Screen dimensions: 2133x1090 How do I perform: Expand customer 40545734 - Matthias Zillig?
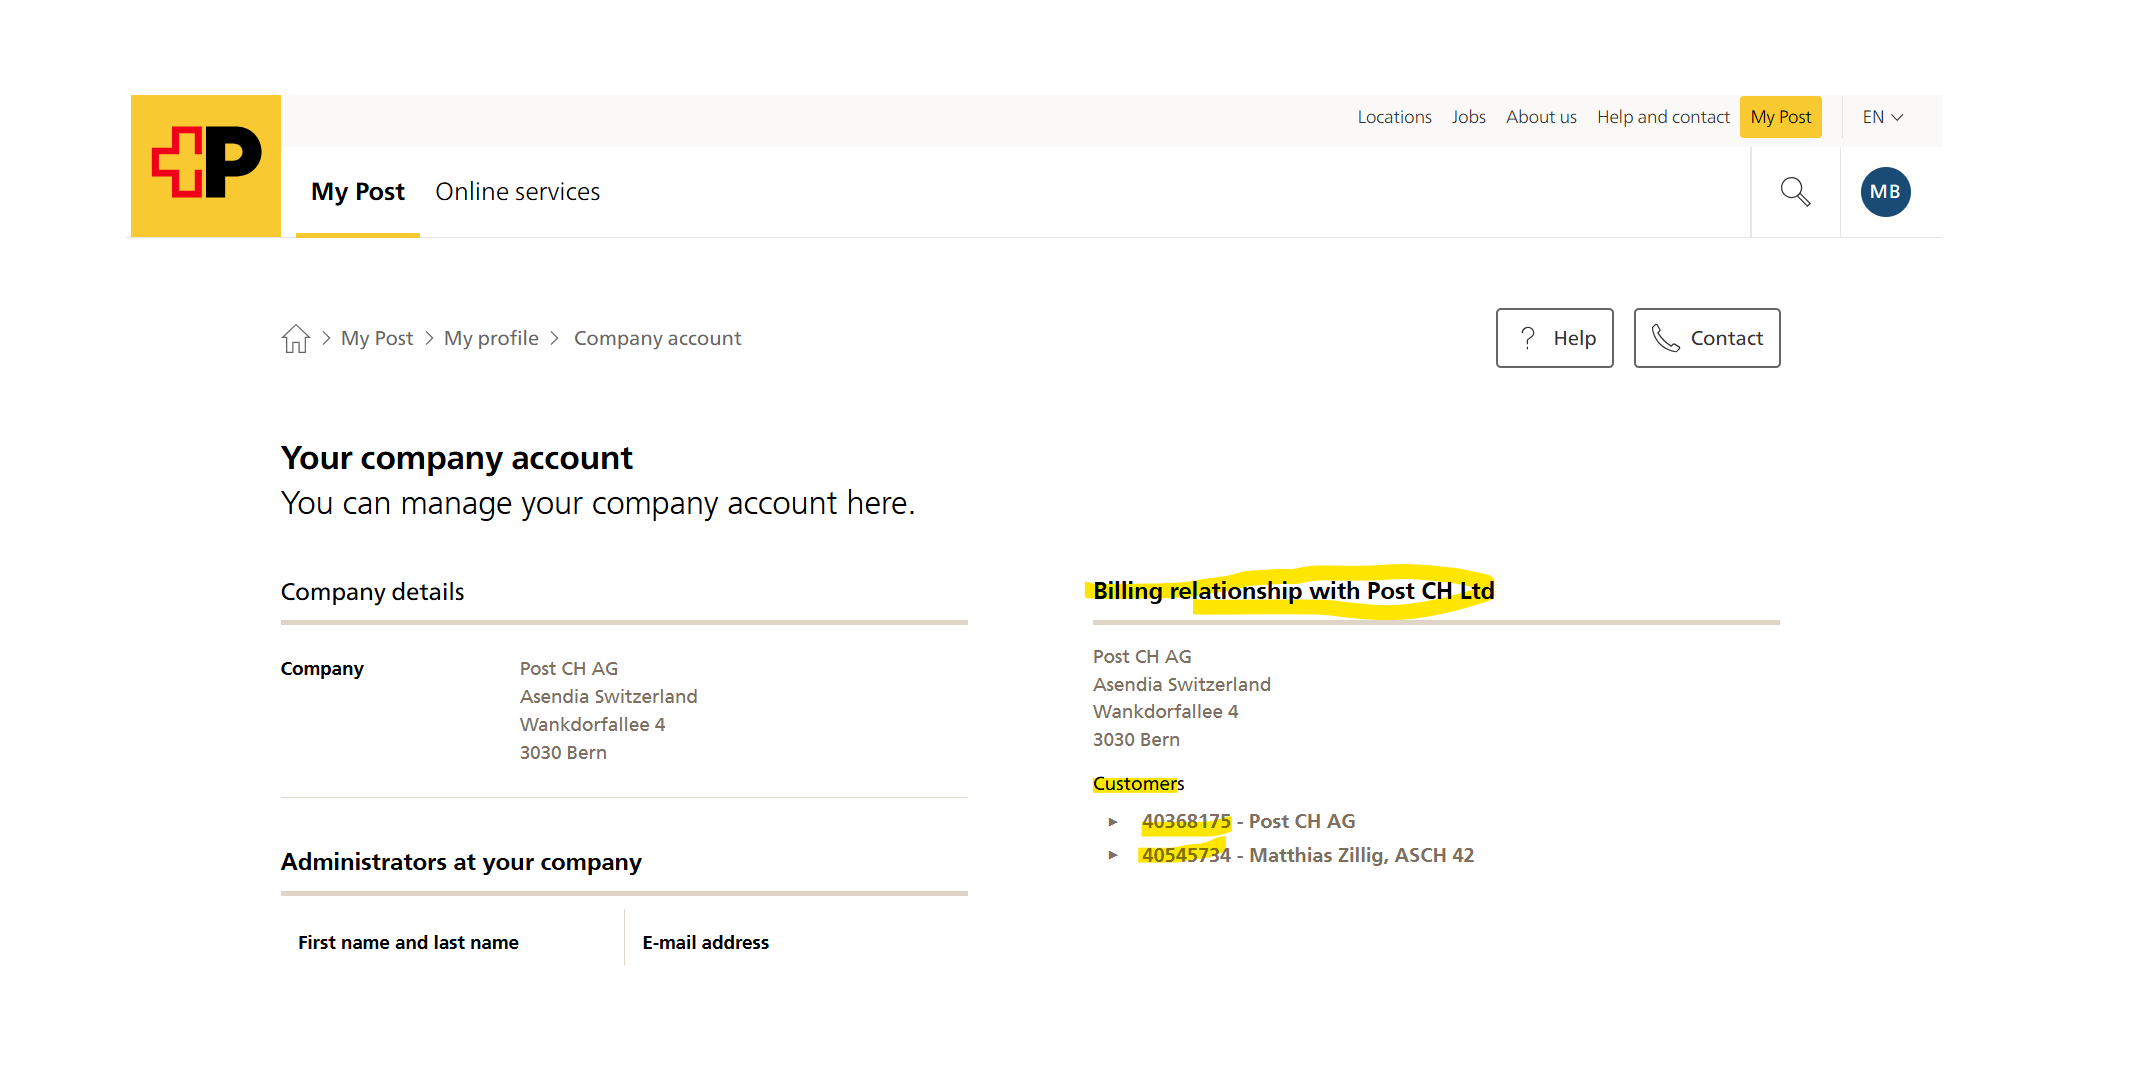[x=1113, y=855]
